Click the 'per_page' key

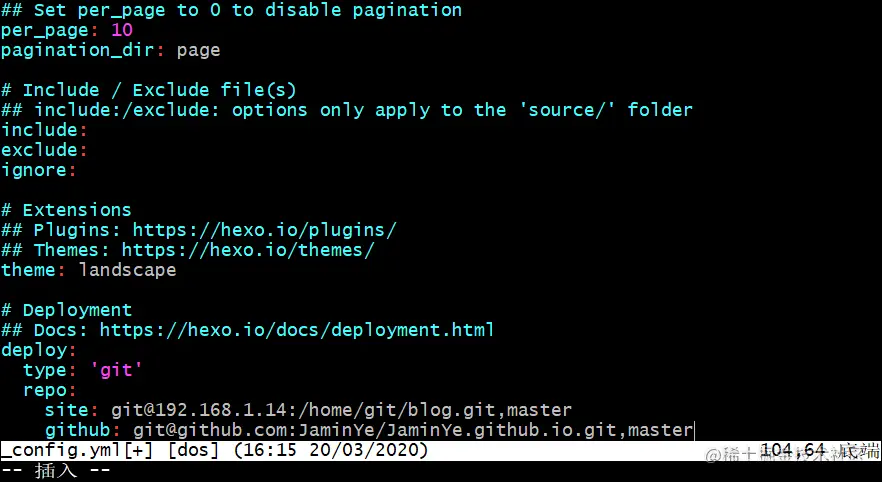pos(45,30)
